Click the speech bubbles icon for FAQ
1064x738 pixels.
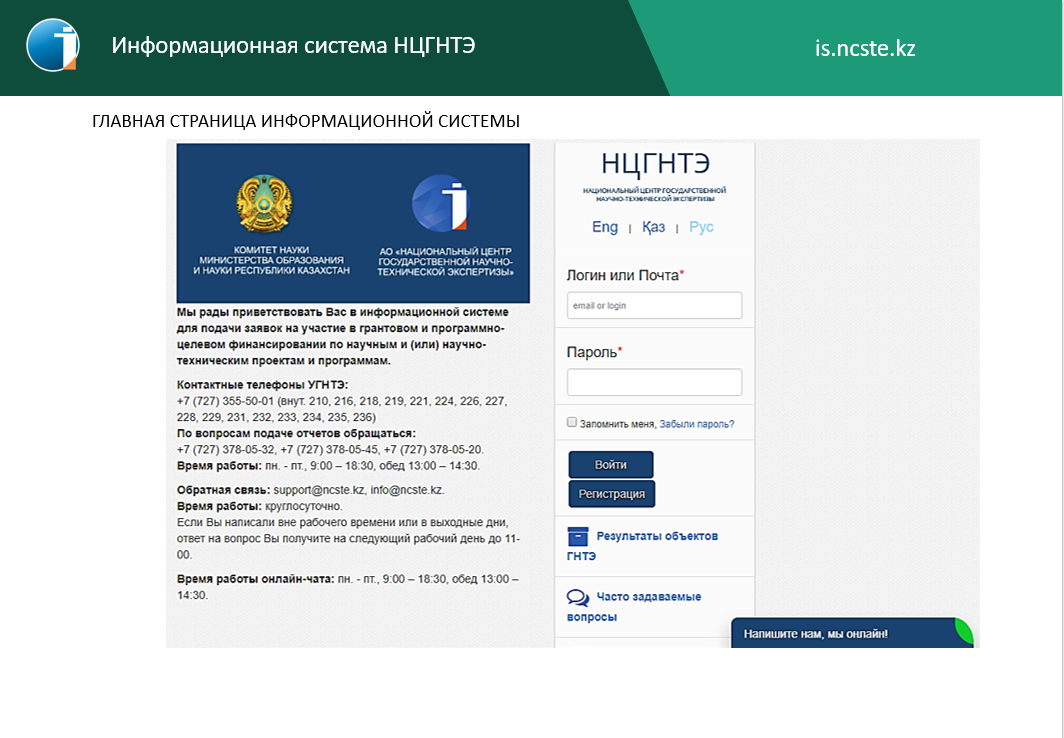click(x=577, y=598)
